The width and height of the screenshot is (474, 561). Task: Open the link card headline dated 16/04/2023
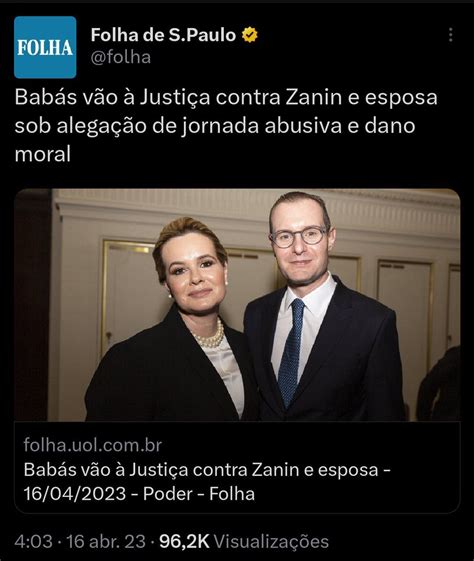coord(207,482)
